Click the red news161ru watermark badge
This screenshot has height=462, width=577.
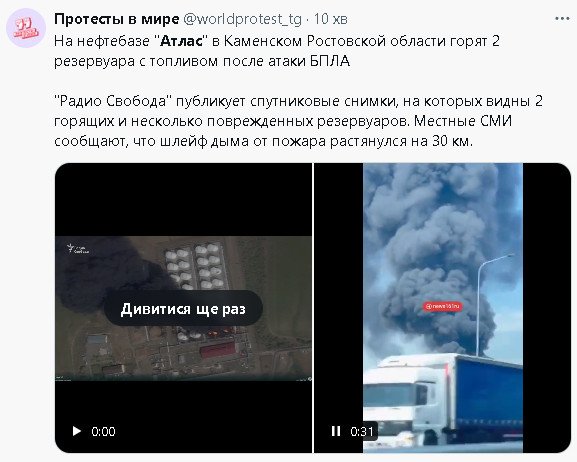(x=443, y=306)
